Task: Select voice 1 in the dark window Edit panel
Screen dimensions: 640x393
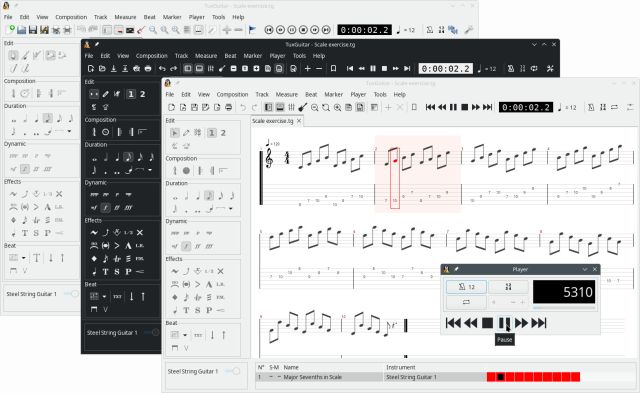Action: point(131,94)
